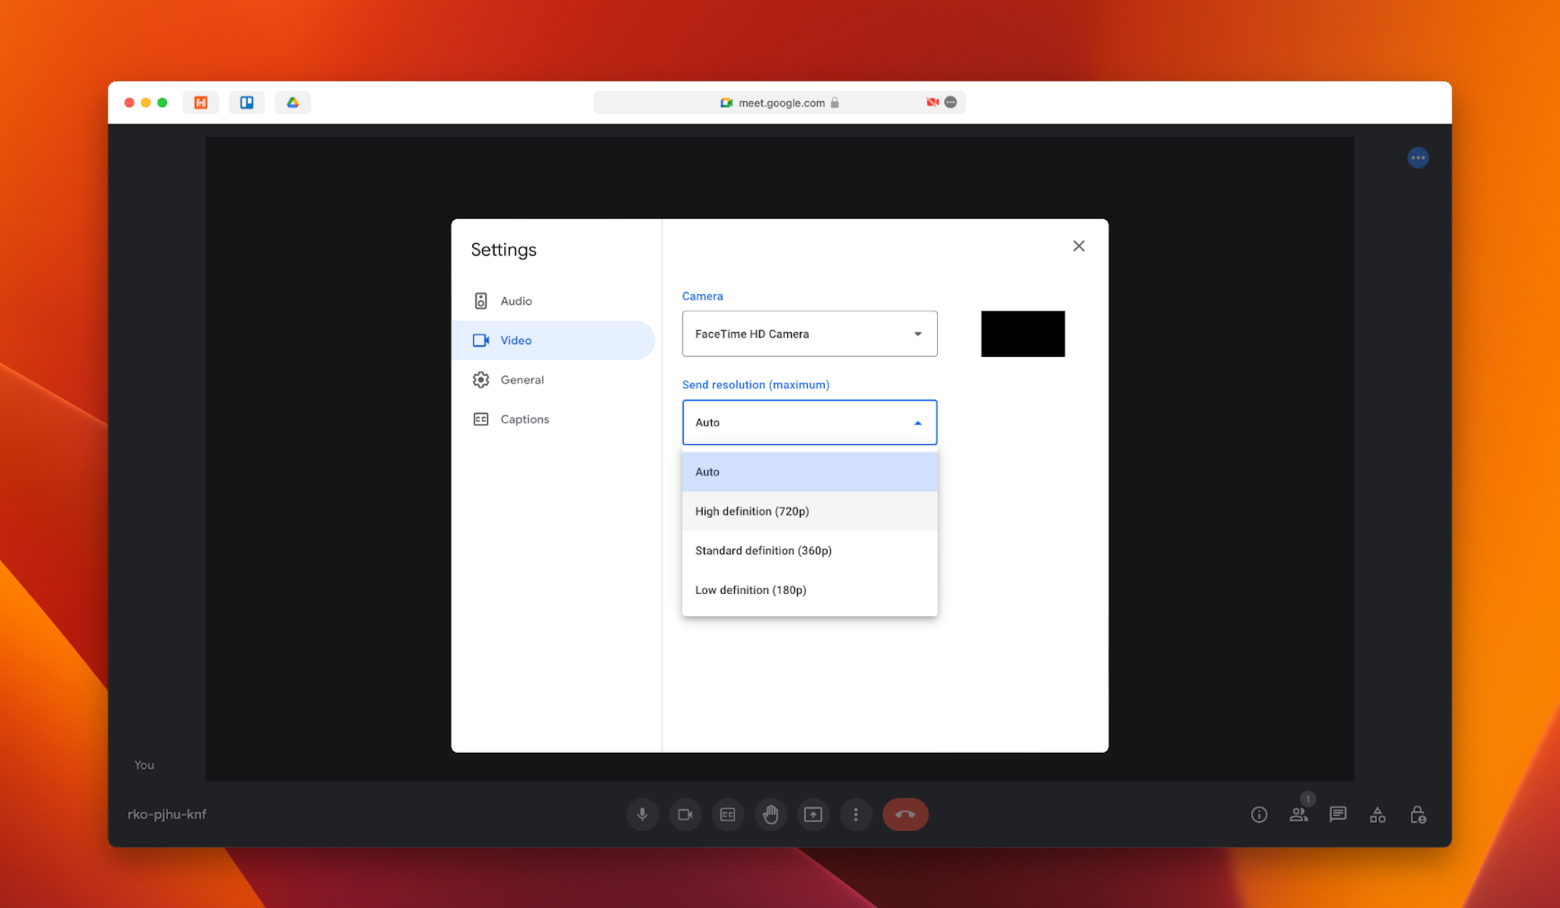Open more options three-dot menu
The width and height of the screenshot is (1560, 908).
(x=856, y=815)
